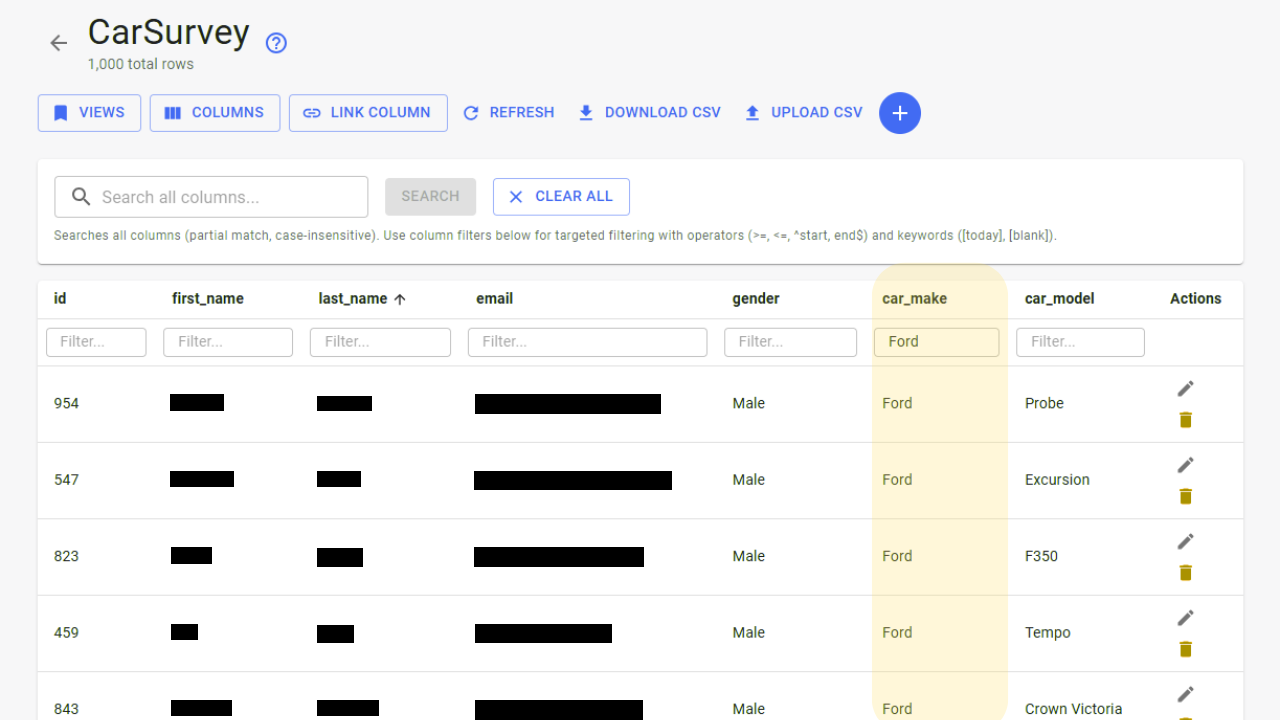Select the Crown Victoria cell
The height and width of the screenshot is (720, 1280).
[x=1074, y=709]
